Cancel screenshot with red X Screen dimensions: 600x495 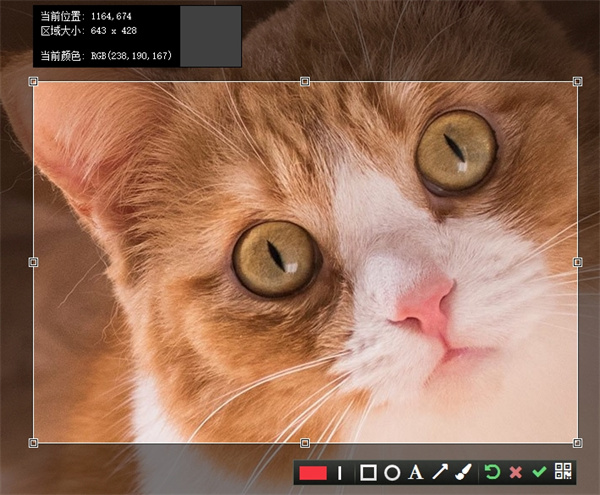point(515,472)
